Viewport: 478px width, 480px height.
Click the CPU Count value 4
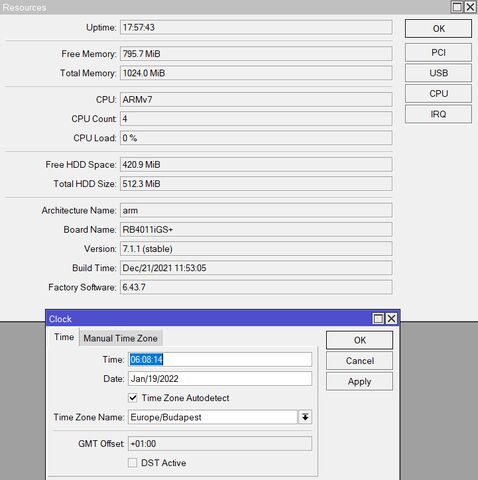pyautogui.click(x=256, y=119)
